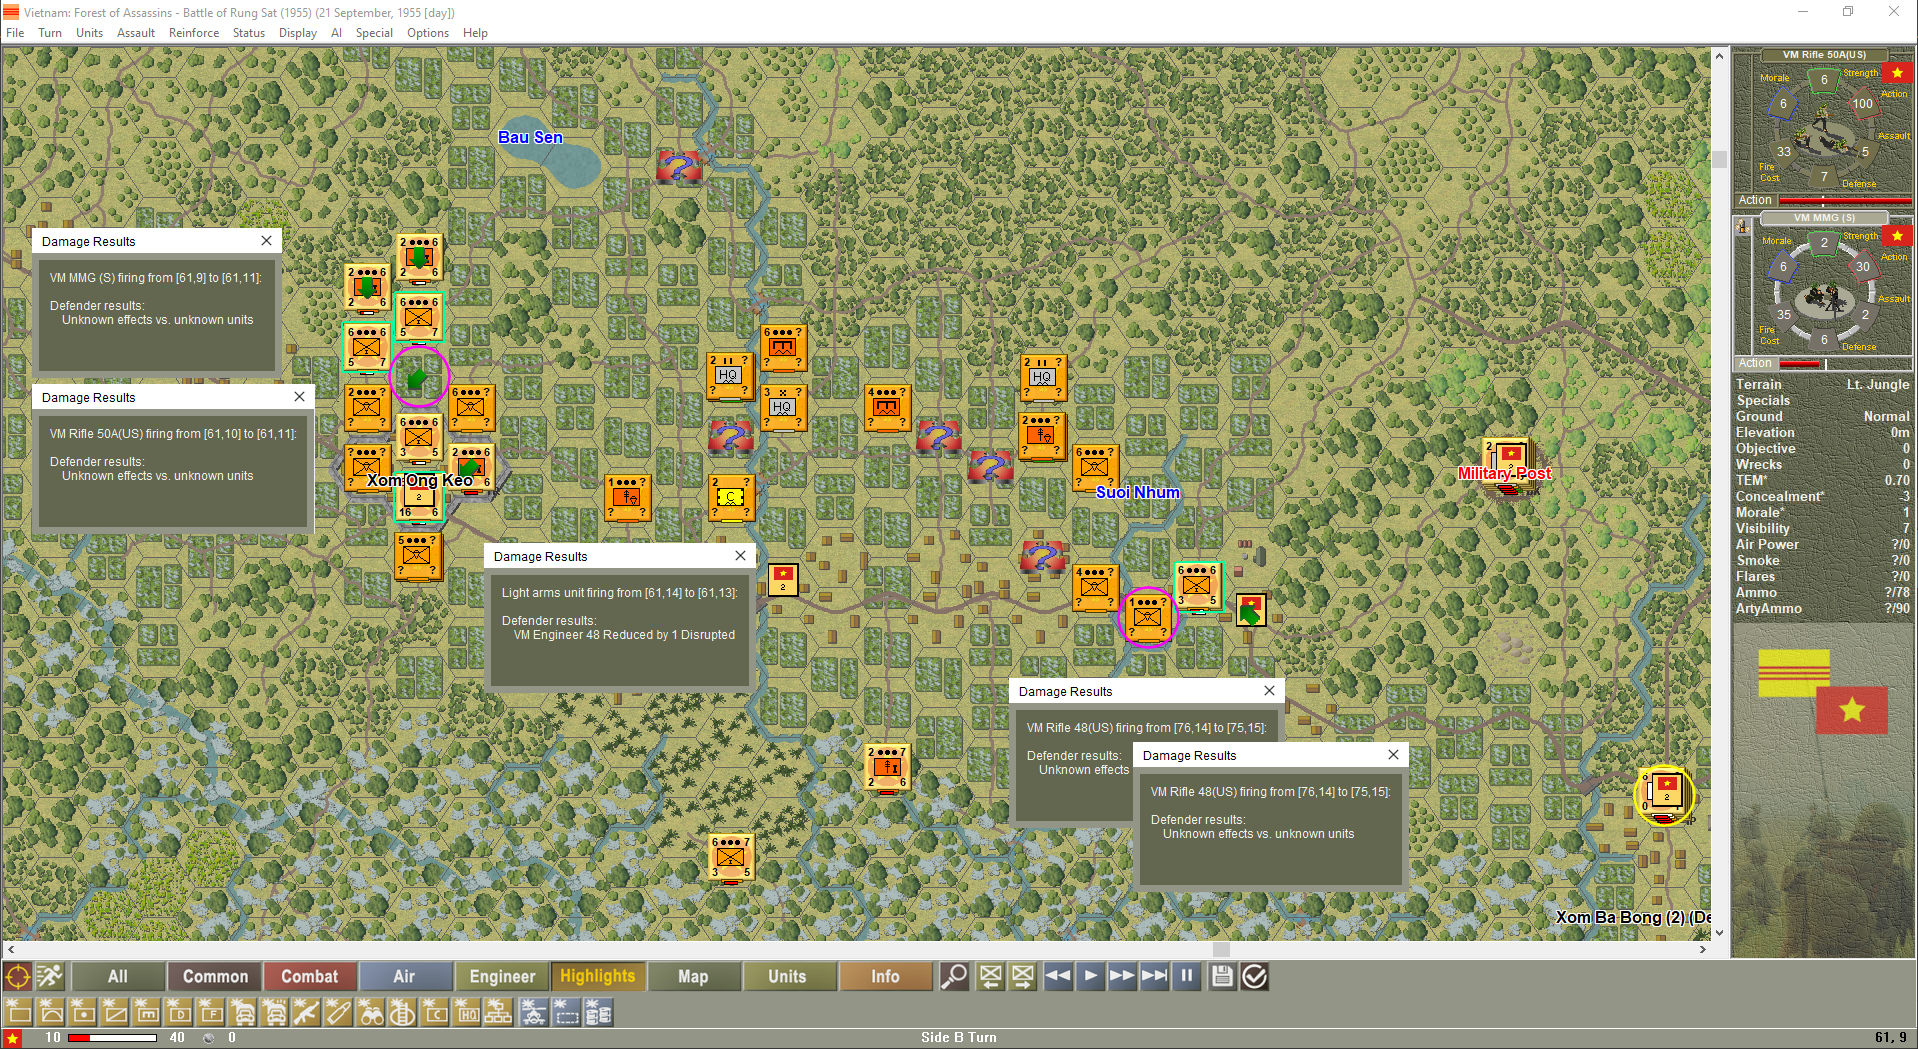This screenshot has height=1049, width=1918.
Task: Click the dot-in-rectangle highlight icon
Action: [x=83, y=1012]
